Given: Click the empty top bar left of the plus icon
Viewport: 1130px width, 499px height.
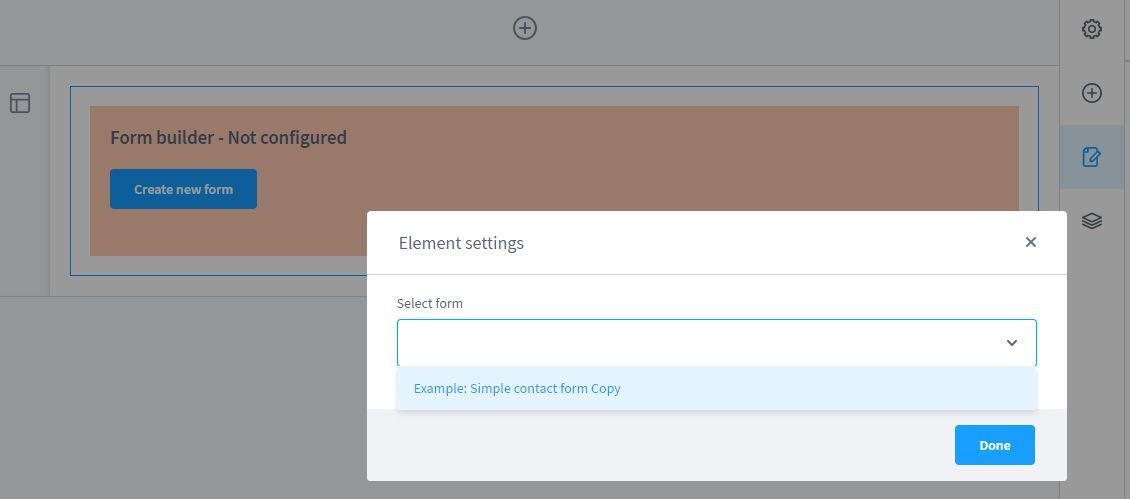Looking at the screenshot, I should [x=250, y=30].
